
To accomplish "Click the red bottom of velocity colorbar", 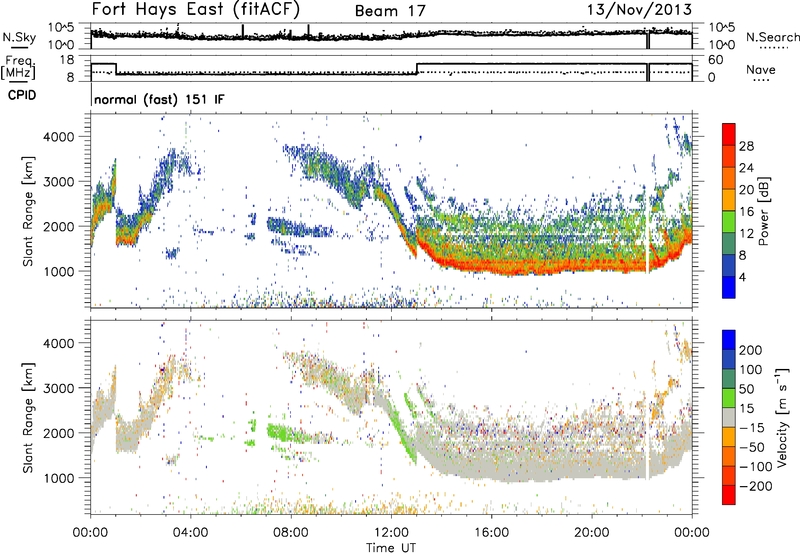I will [x=729, y=495].
